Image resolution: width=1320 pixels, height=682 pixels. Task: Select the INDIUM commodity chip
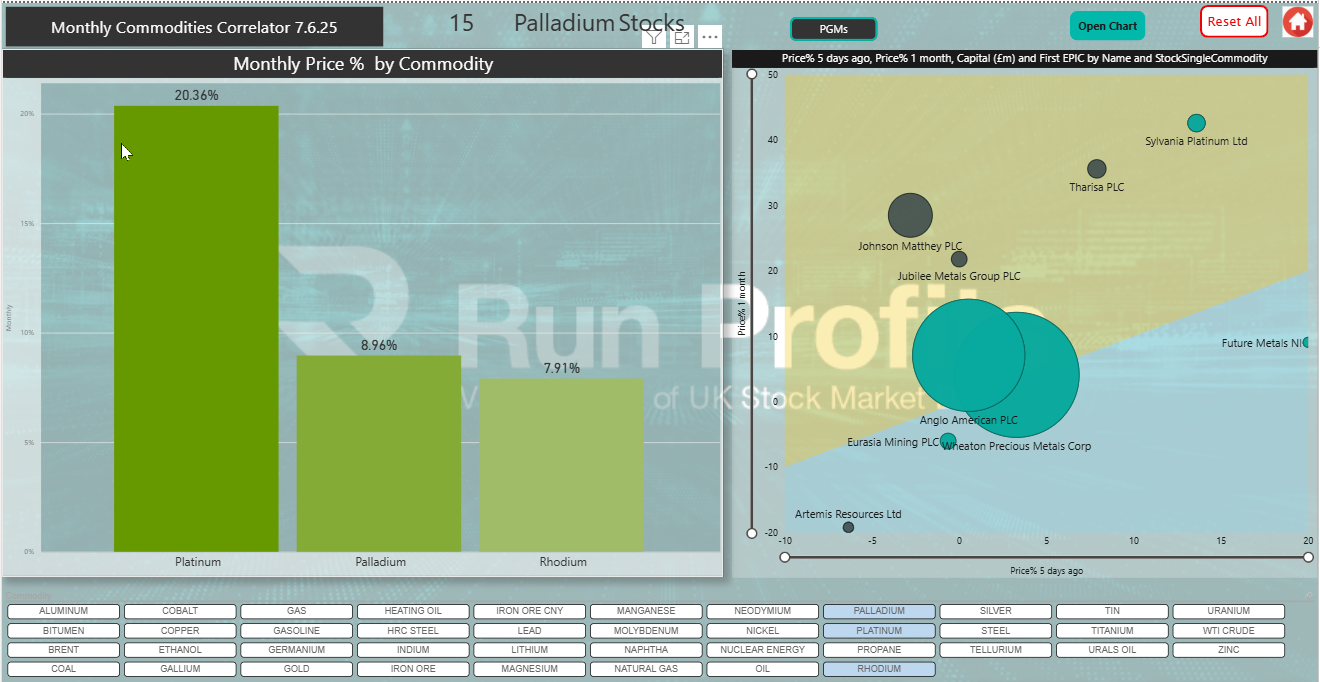pos(413,650)
